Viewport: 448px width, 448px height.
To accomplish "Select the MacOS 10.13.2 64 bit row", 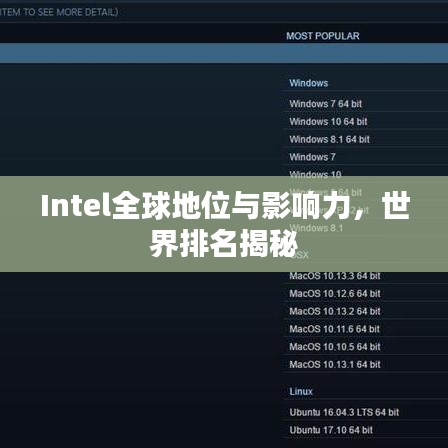I will [x=335, y=311].
